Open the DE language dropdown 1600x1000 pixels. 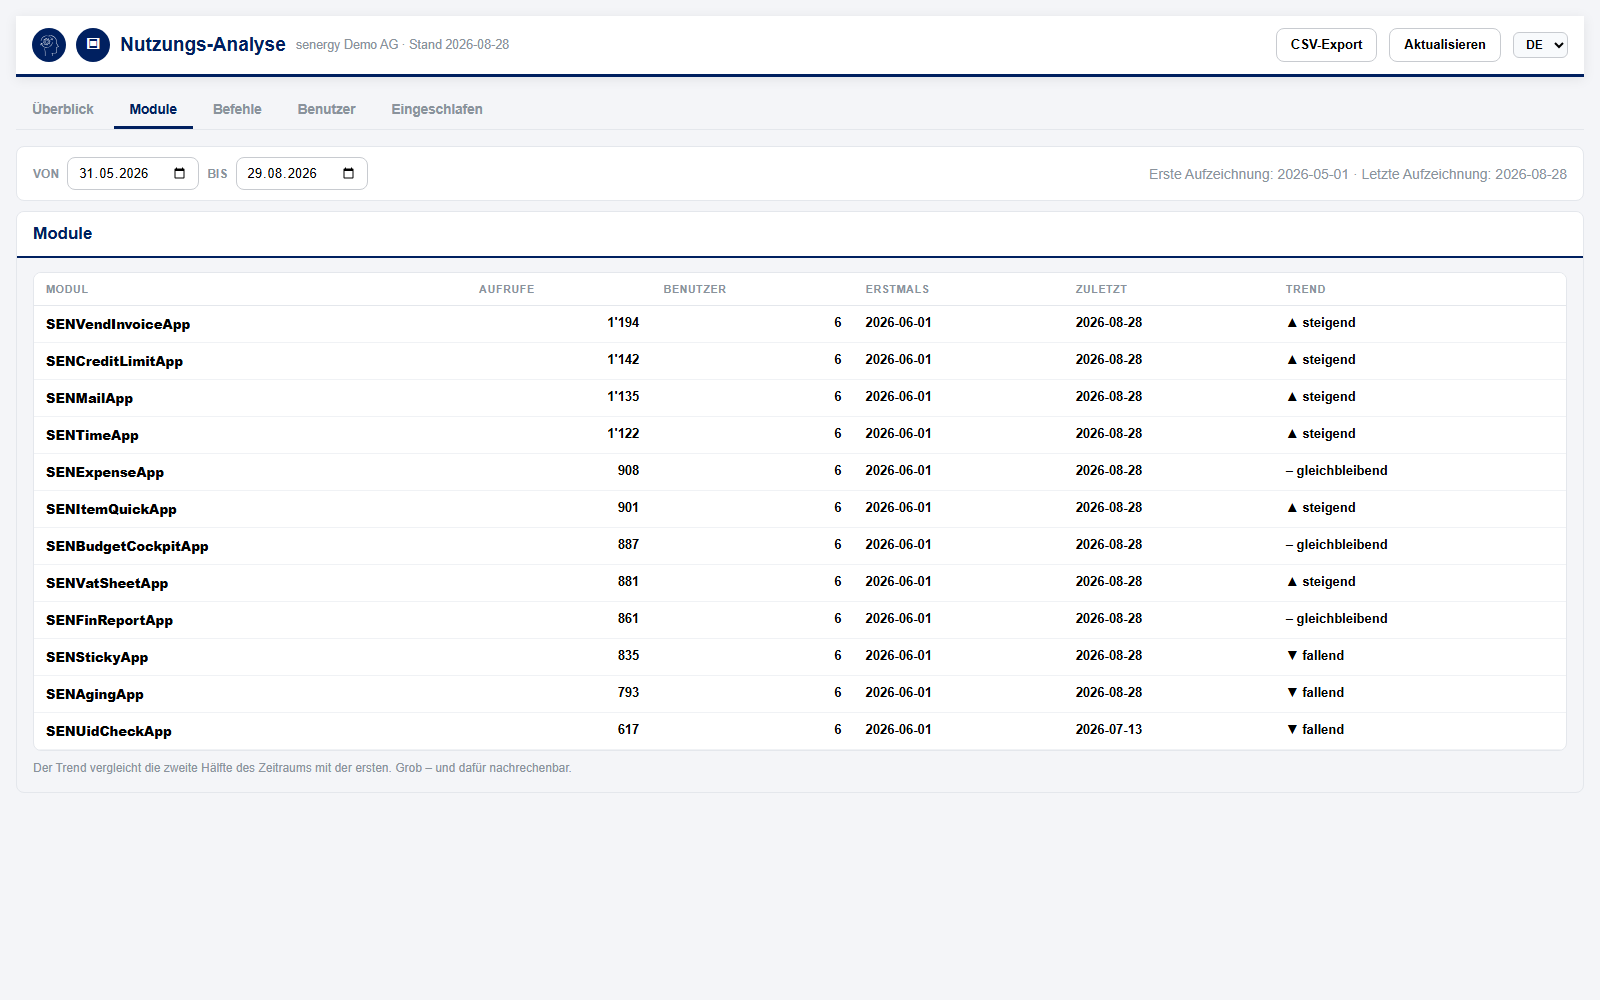pyautogui.click(x=1540, y=45)
